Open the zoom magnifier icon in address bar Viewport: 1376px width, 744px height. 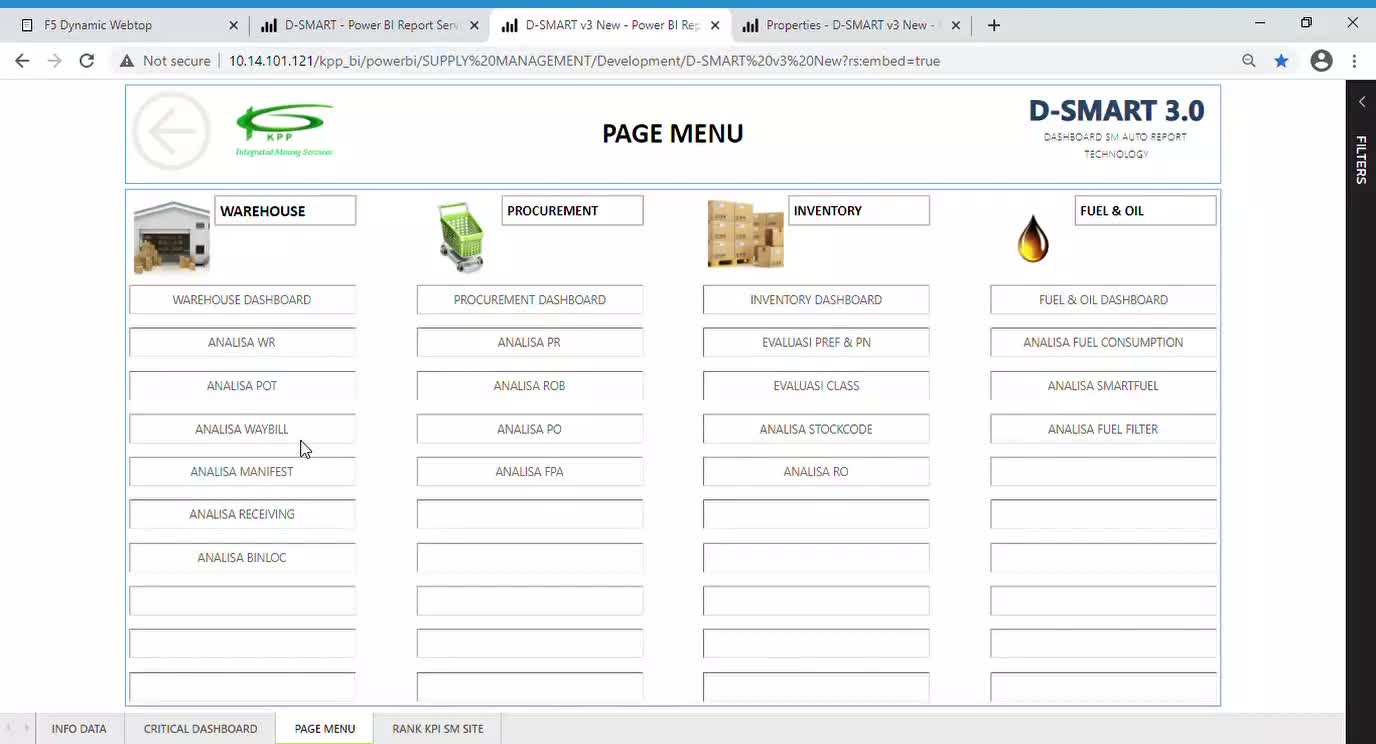(x=1249, y=61)
